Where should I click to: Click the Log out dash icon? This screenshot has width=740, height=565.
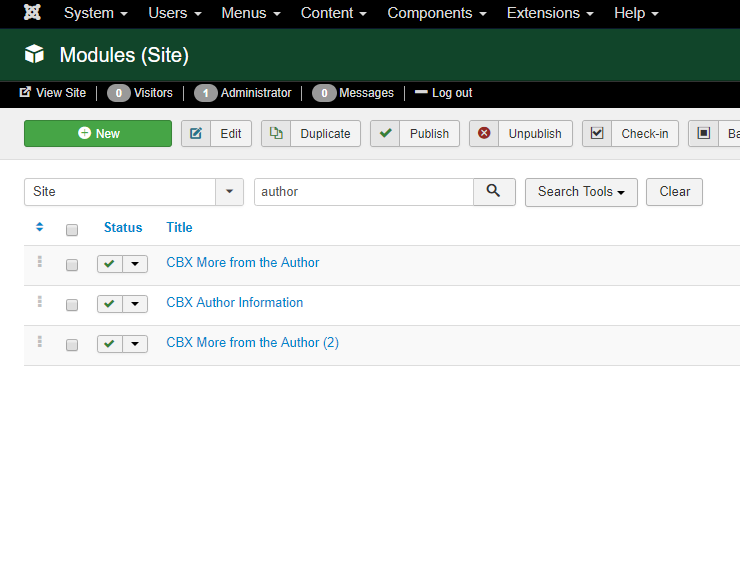421,92
